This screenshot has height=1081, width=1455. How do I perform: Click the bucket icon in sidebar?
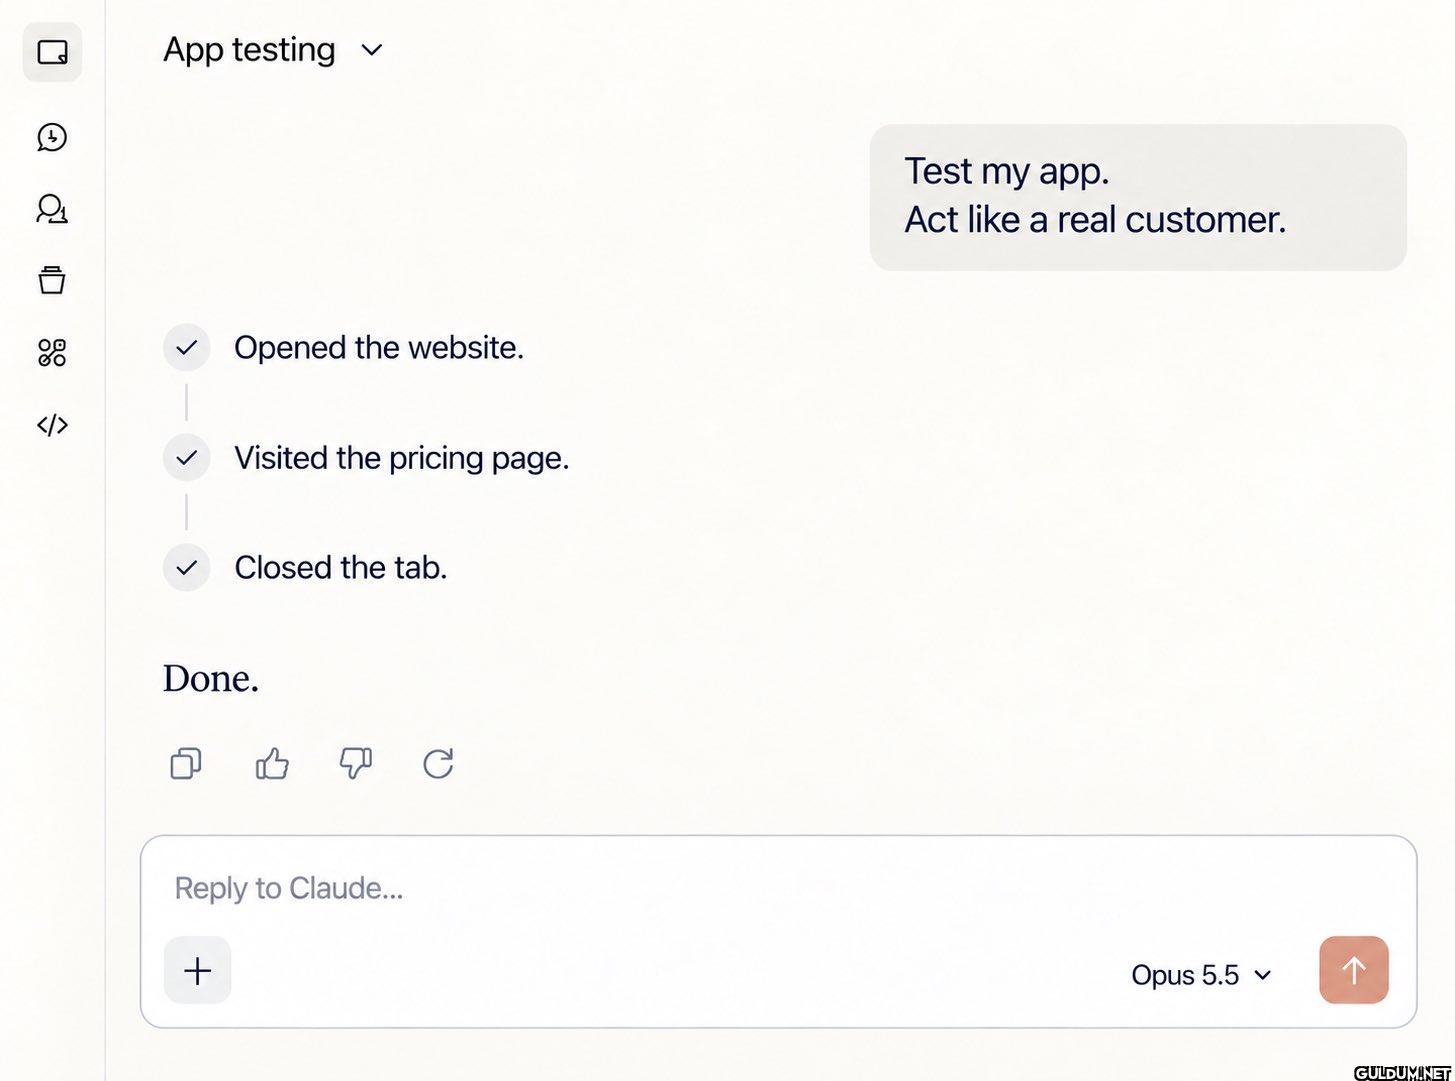(x=52, y=280)
